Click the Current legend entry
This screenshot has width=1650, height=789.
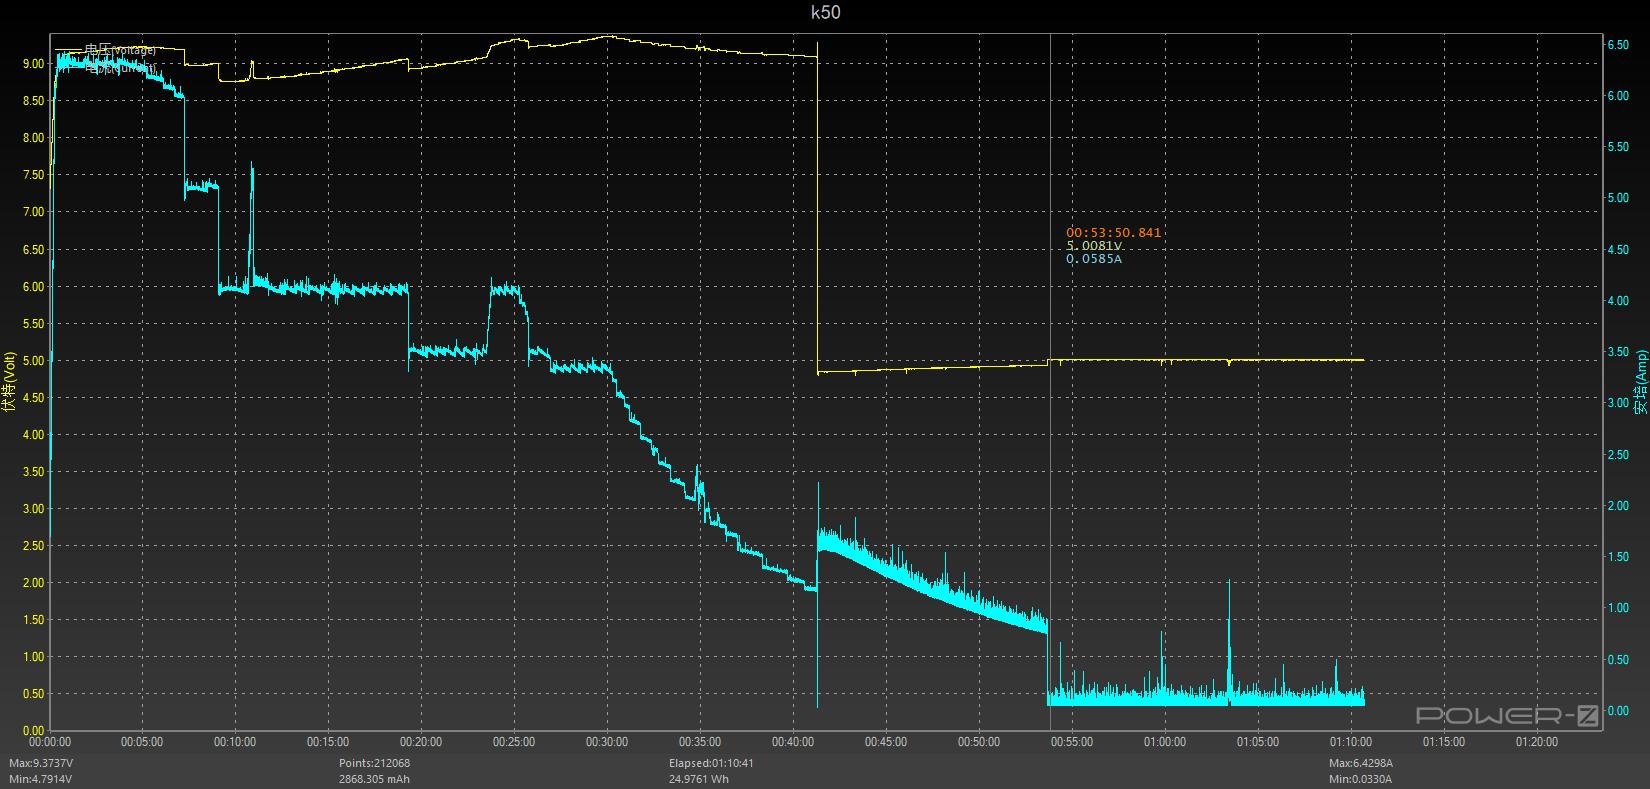click(x=118, y=68)
